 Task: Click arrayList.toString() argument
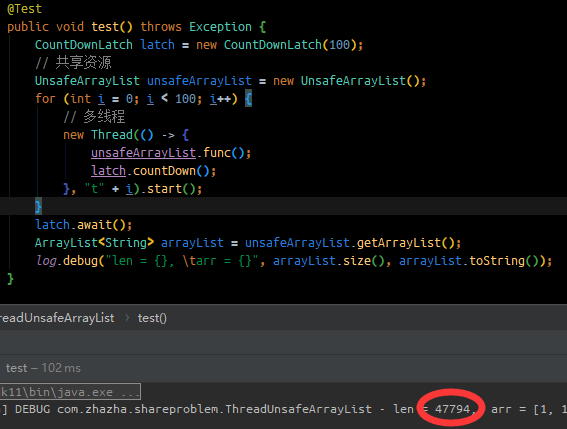click(x=469, y=261)
